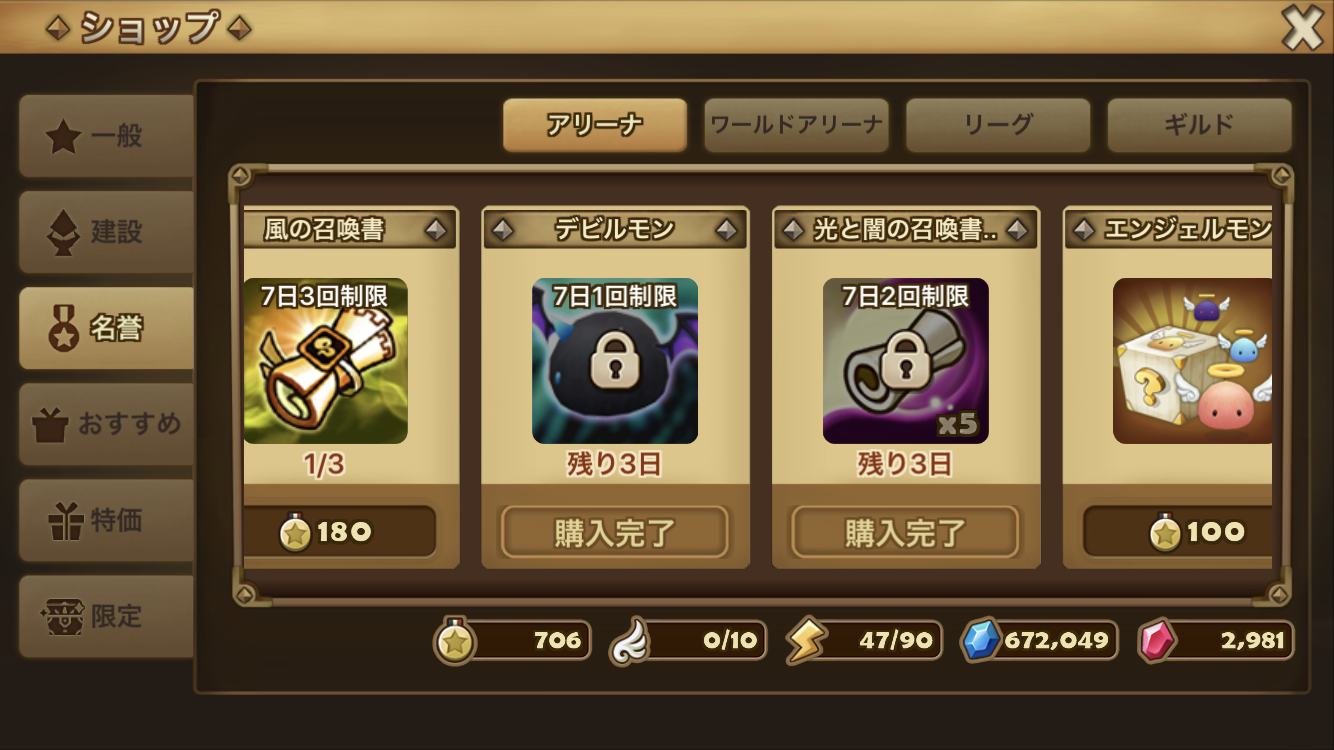Open the 限定 (Limited) category

[x=106, y=617]
